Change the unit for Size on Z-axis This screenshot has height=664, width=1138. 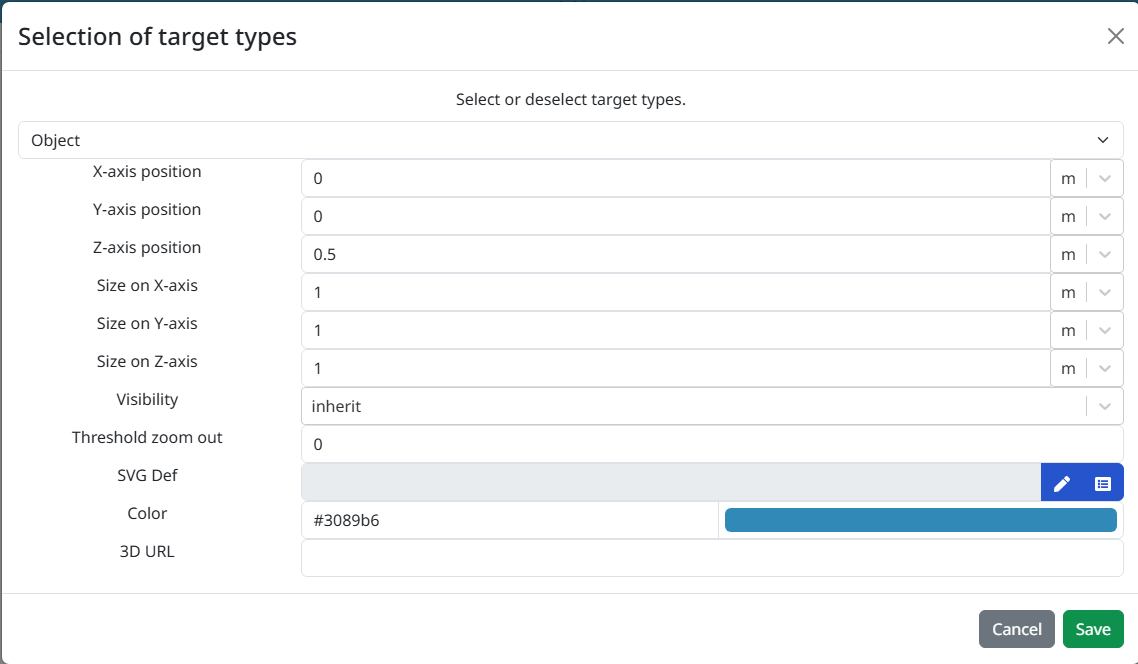[1104, 368]
